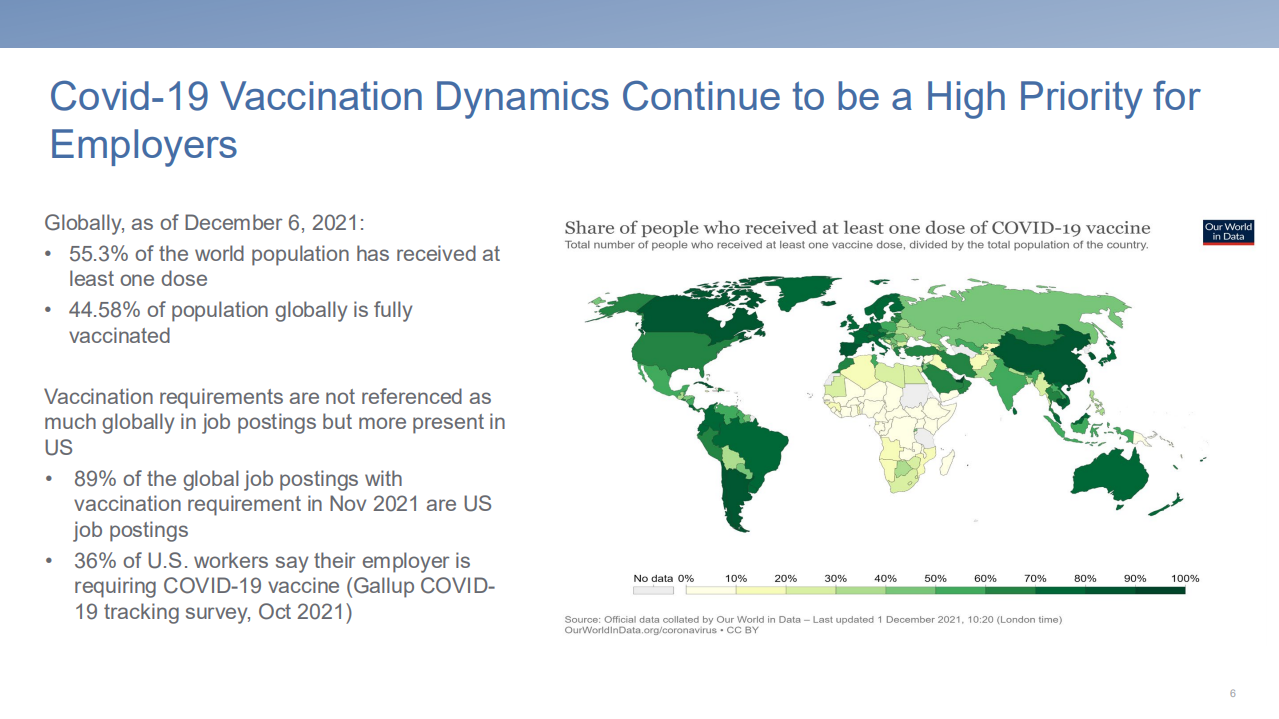Click the darkest green 90%-100% legend swatch
Viewport: 1279px width, 719px height.
(x=1160, y=591)
